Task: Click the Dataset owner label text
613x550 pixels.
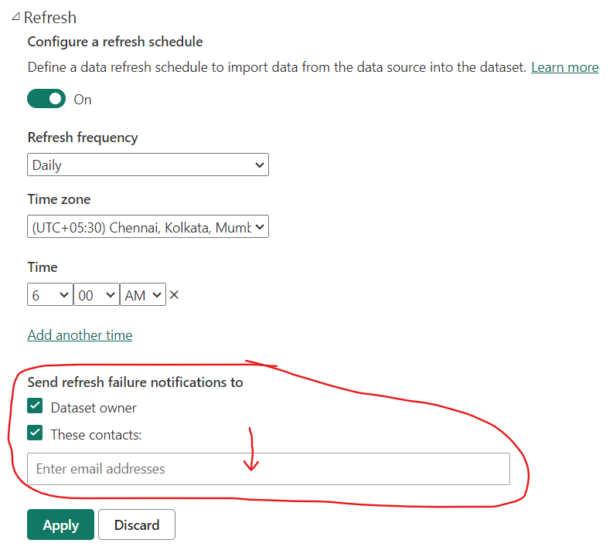Action: 94,407
